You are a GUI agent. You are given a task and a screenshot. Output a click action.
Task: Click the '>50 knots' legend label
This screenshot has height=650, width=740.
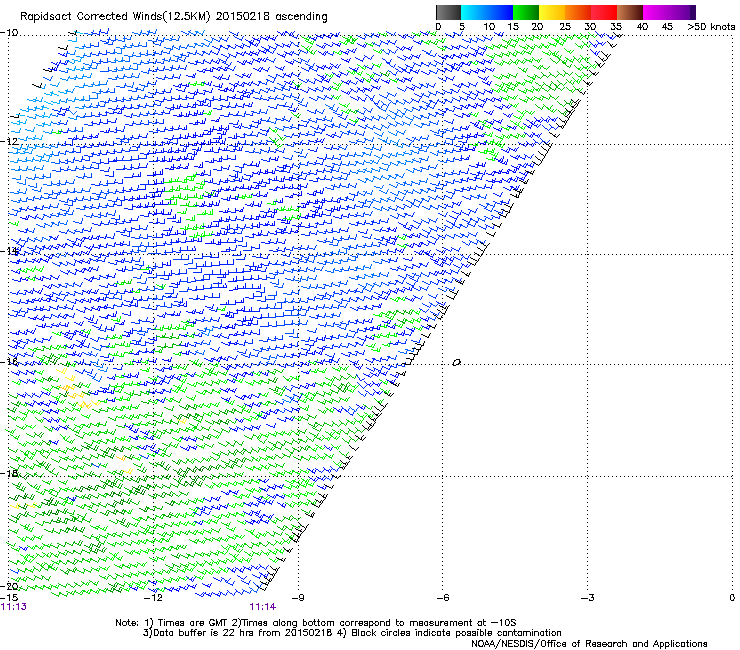[x=711, y=27]
